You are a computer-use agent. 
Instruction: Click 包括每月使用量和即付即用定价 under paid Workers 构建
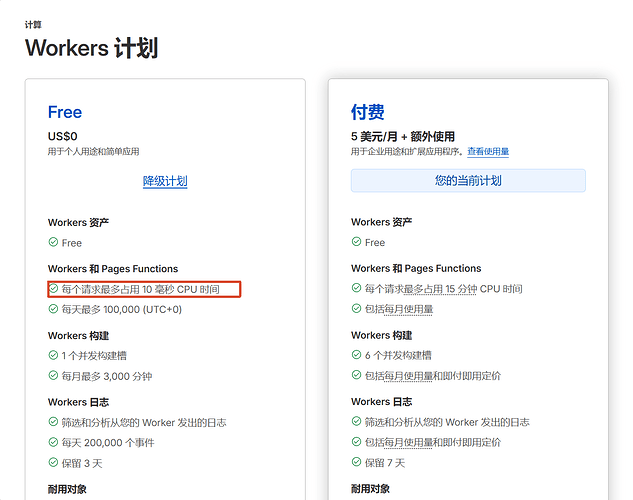(433, 376)
